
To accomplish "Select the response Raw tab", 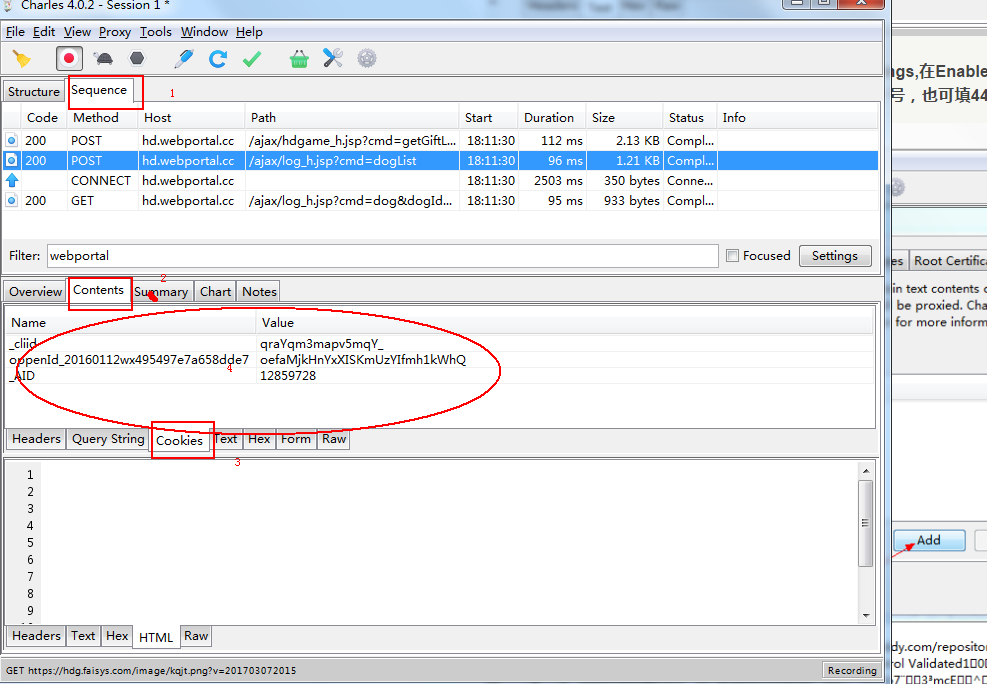I will [196, 636].
